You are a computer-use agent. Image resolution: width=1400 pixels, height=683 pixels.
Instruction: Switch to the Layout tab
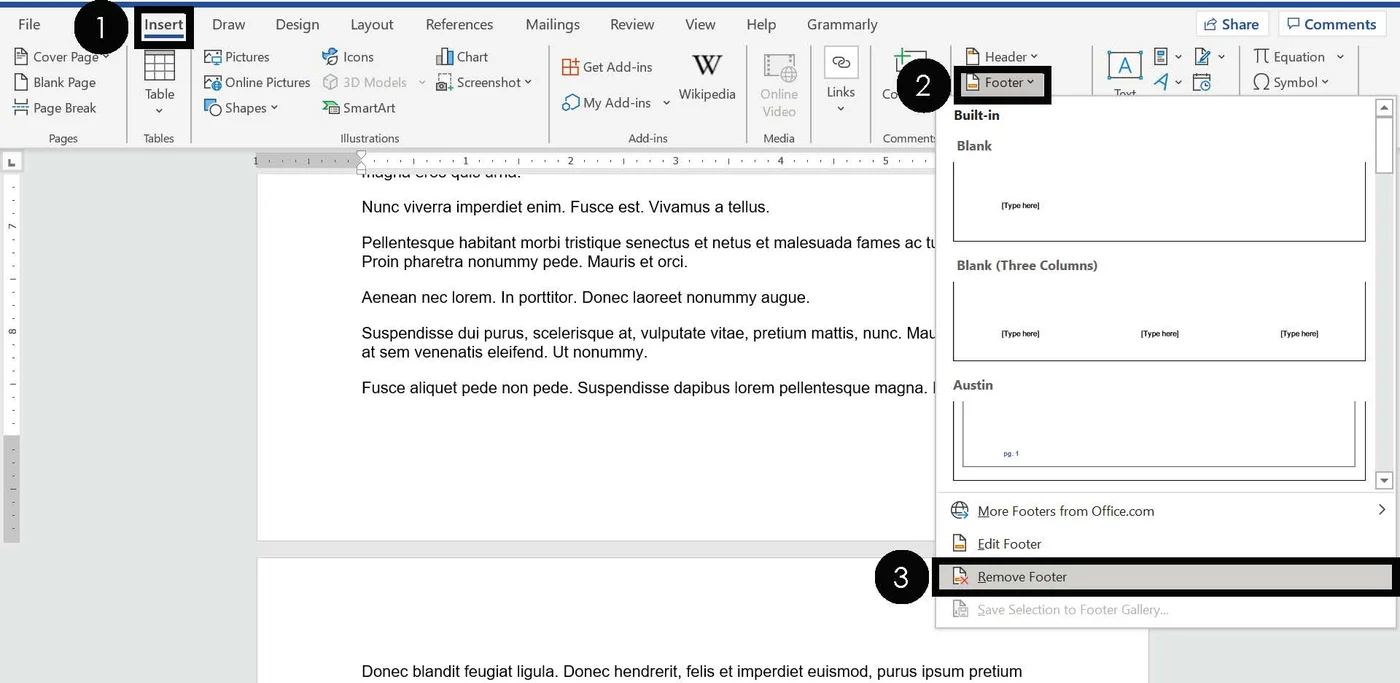pos(372,24)
